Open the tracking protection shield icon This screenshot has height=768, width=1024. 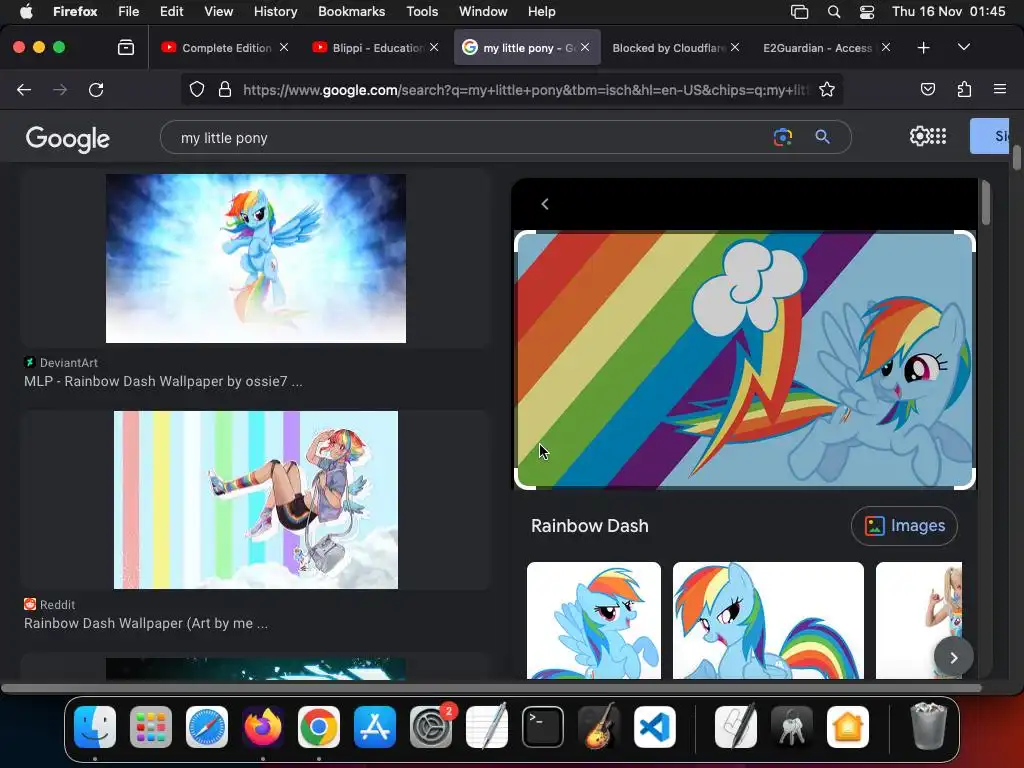197,89
